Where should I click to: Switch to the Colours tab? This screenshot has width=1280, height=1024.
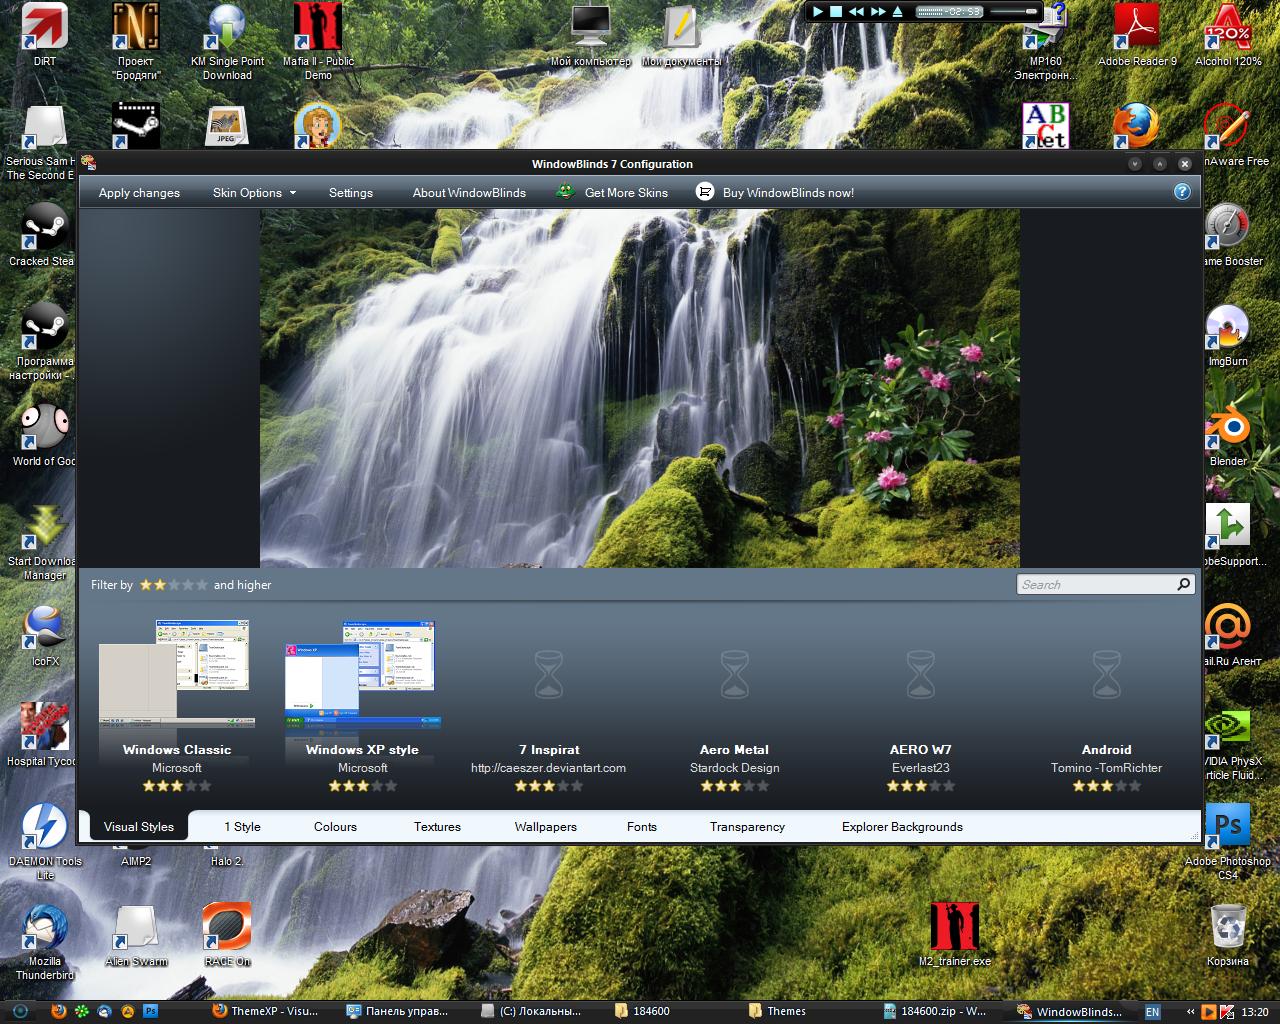(335, 826)
